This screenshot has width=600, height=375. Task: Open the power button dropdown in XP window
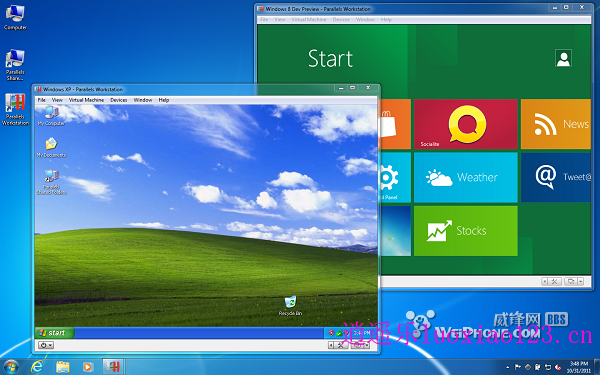[46, 345]
